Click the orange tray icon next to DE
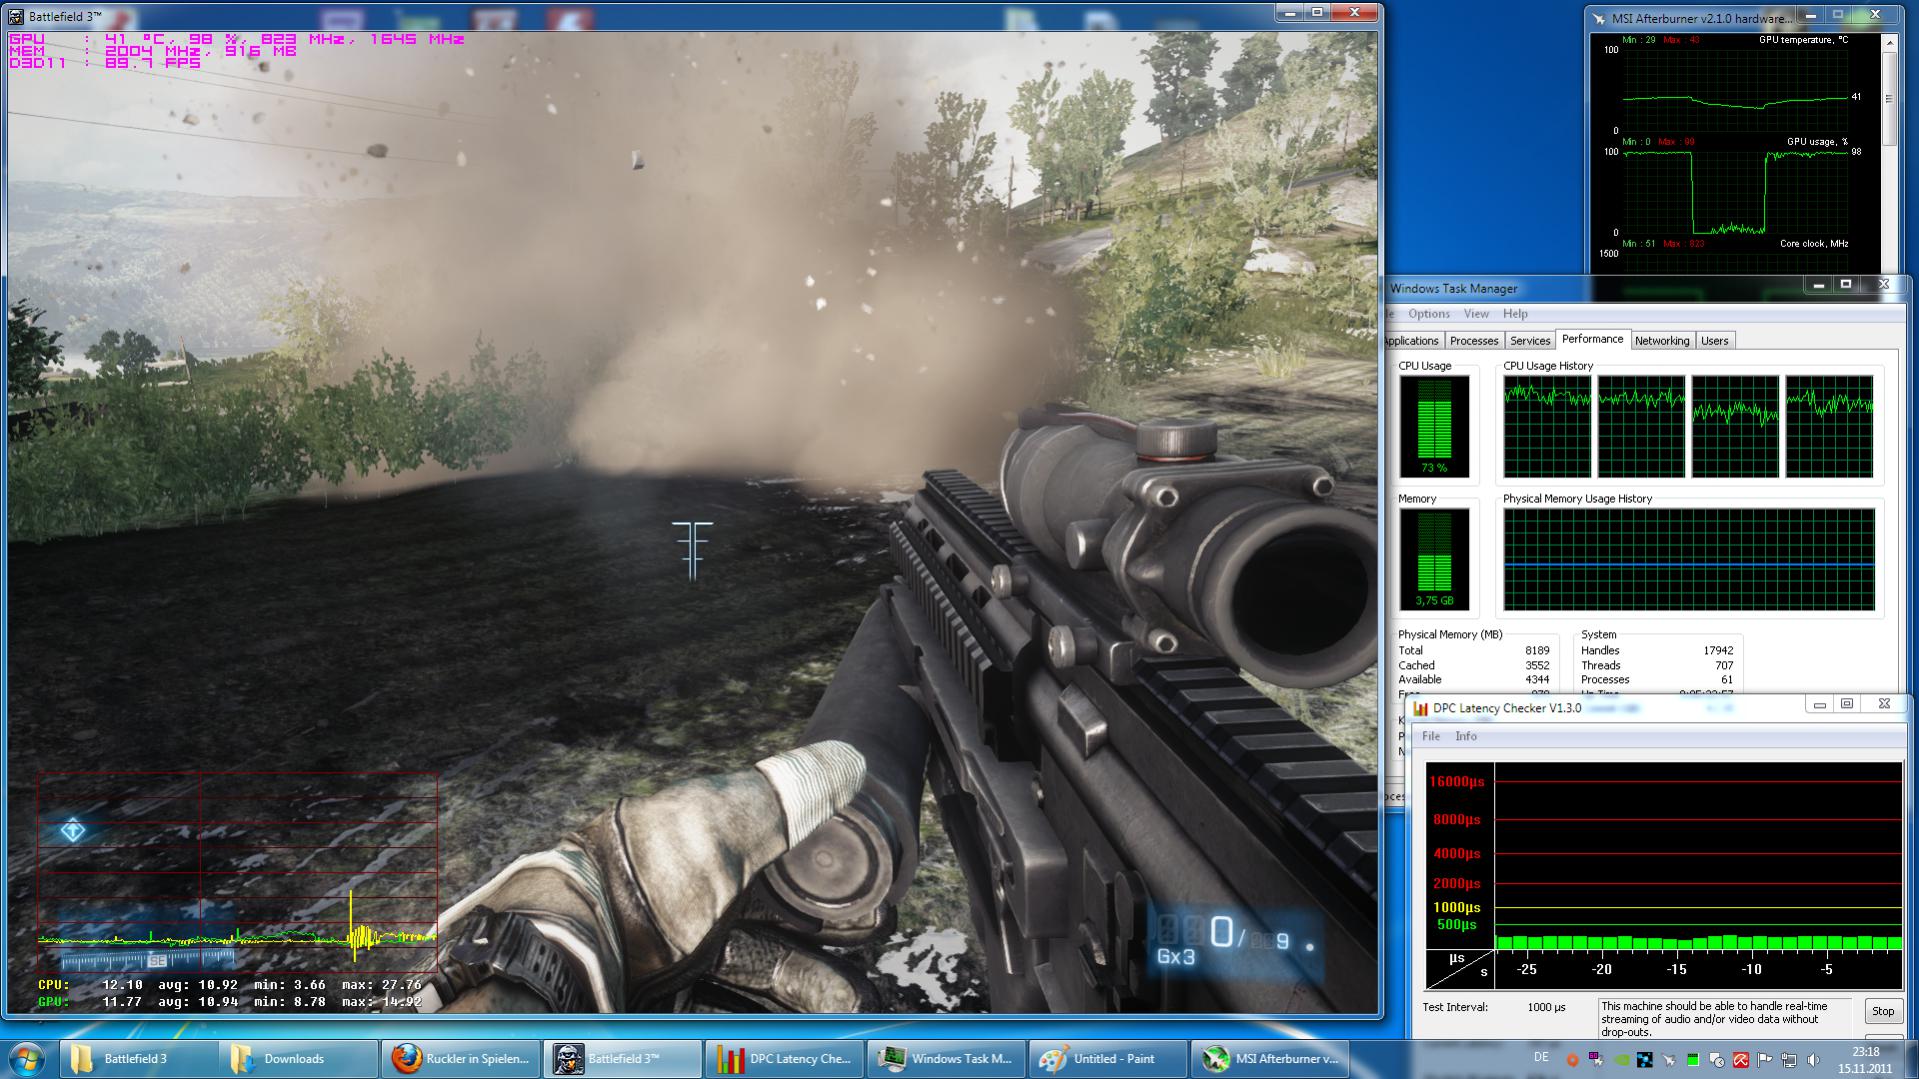This screenshot has height=1079, width=1919. point(1573,1060)
